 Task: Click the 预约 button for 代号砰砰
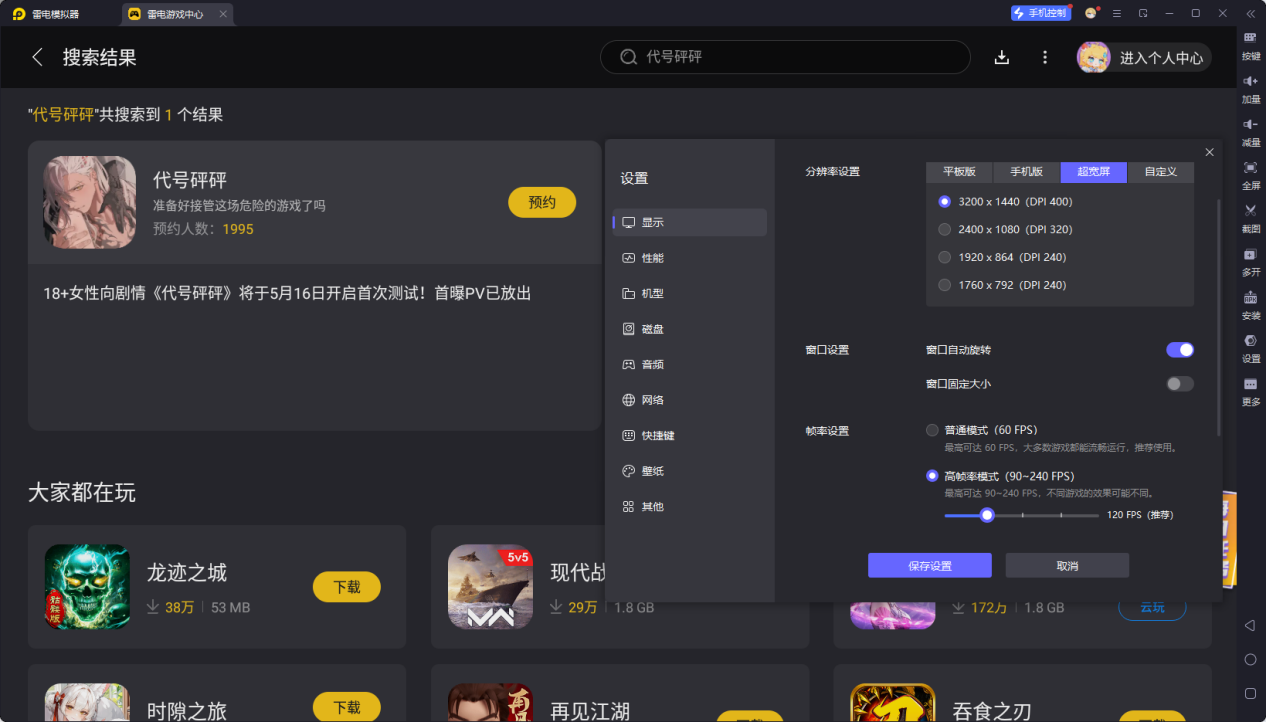coord(542,202)
